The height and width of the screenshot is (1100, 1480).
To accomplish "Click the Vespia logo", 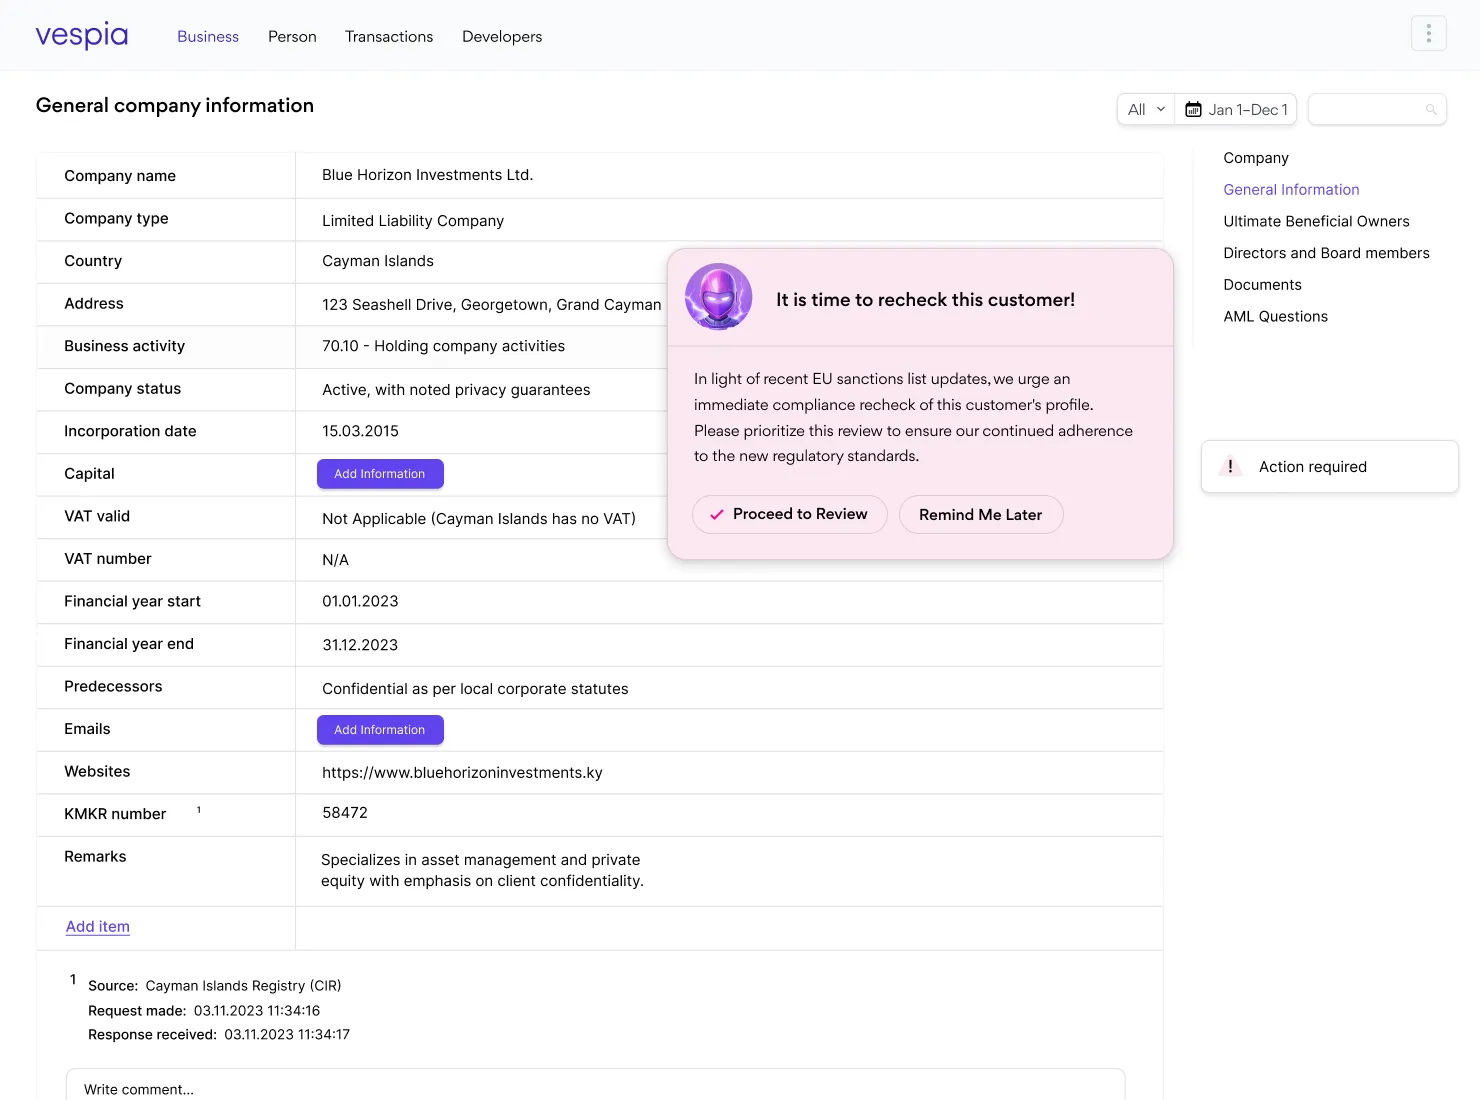I will 81,34.
